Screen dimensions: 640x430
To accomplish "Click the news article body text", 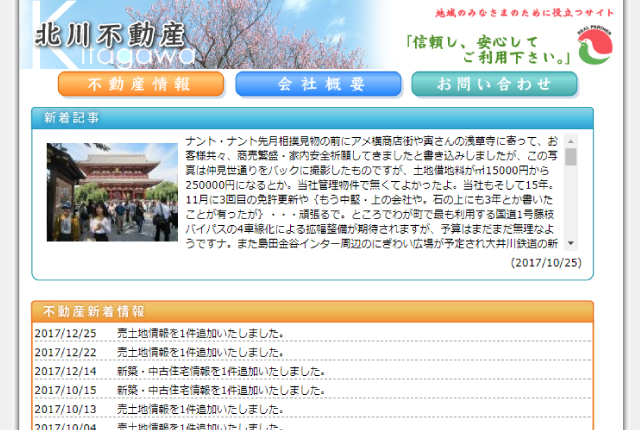I will coord(371,192).
